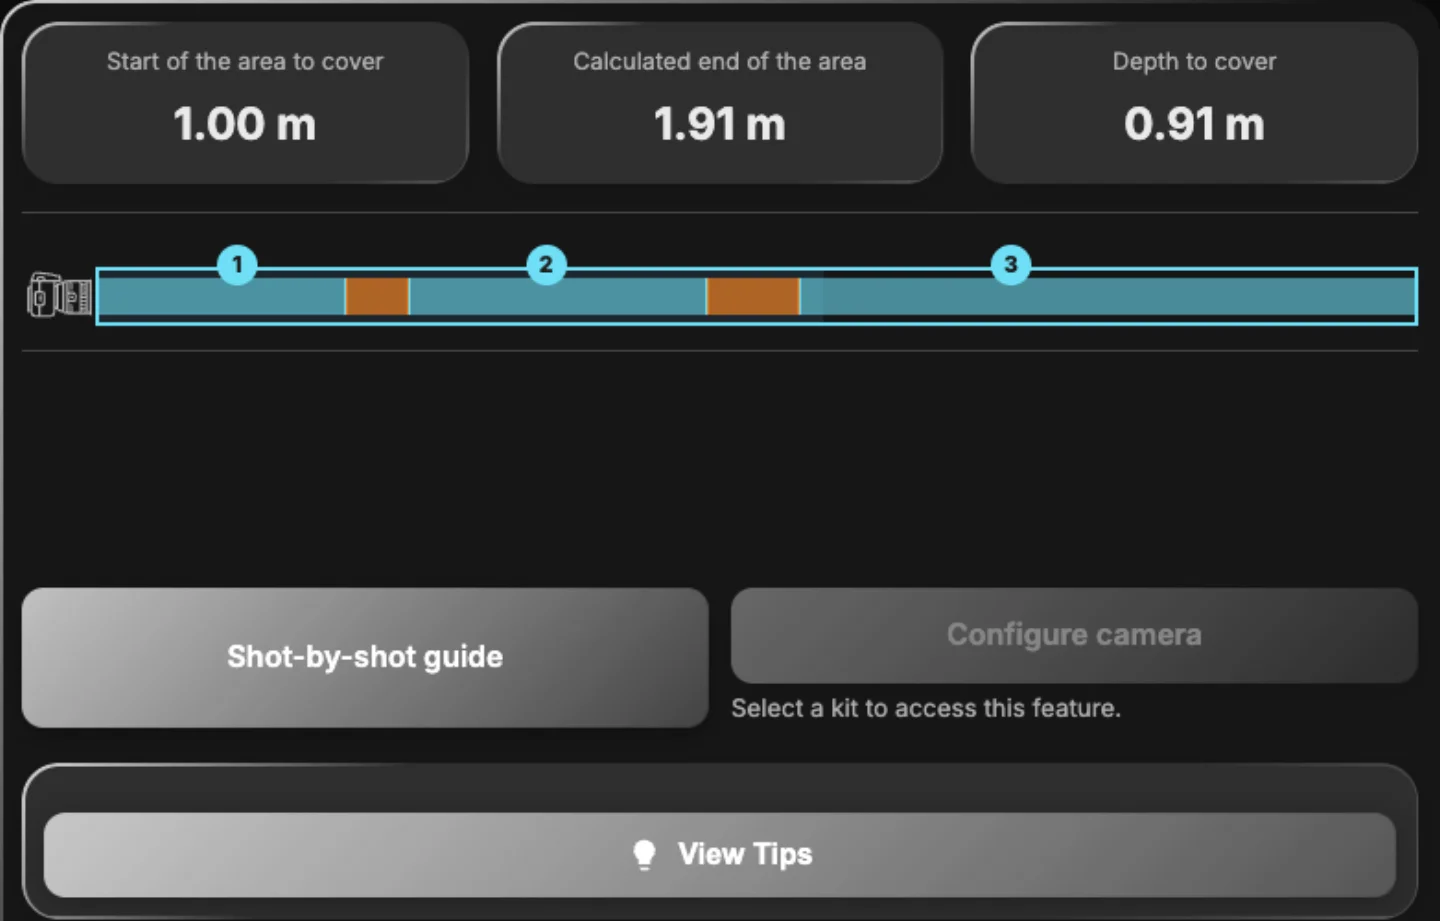Click the Configure camera button

tap(1074, 635)
